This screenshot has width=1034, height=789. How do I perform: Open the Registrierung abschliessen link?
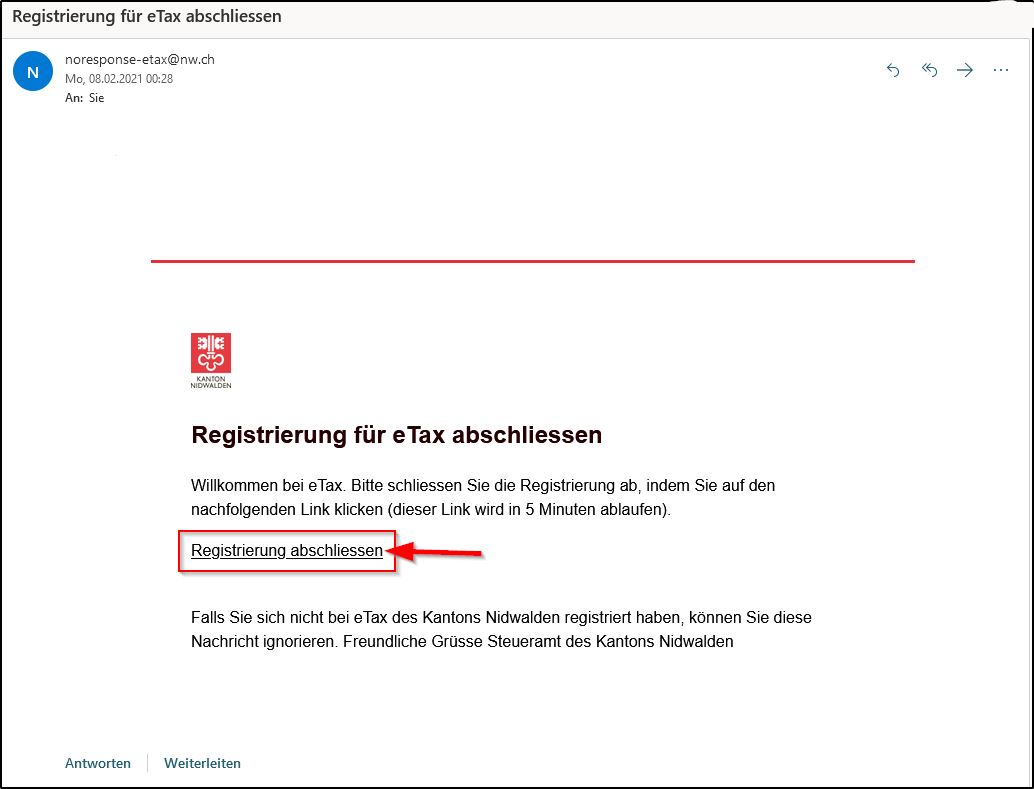pos(287,551)
